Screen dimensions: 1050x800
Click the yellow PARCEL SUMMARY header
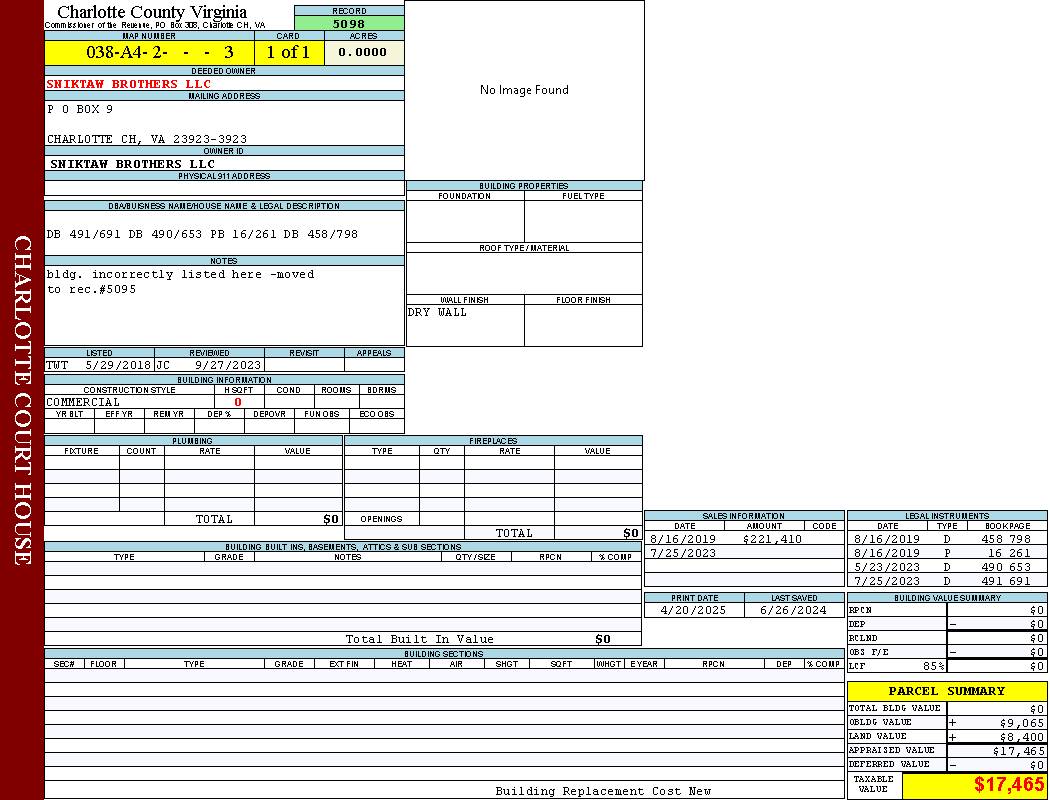[946, 691]
